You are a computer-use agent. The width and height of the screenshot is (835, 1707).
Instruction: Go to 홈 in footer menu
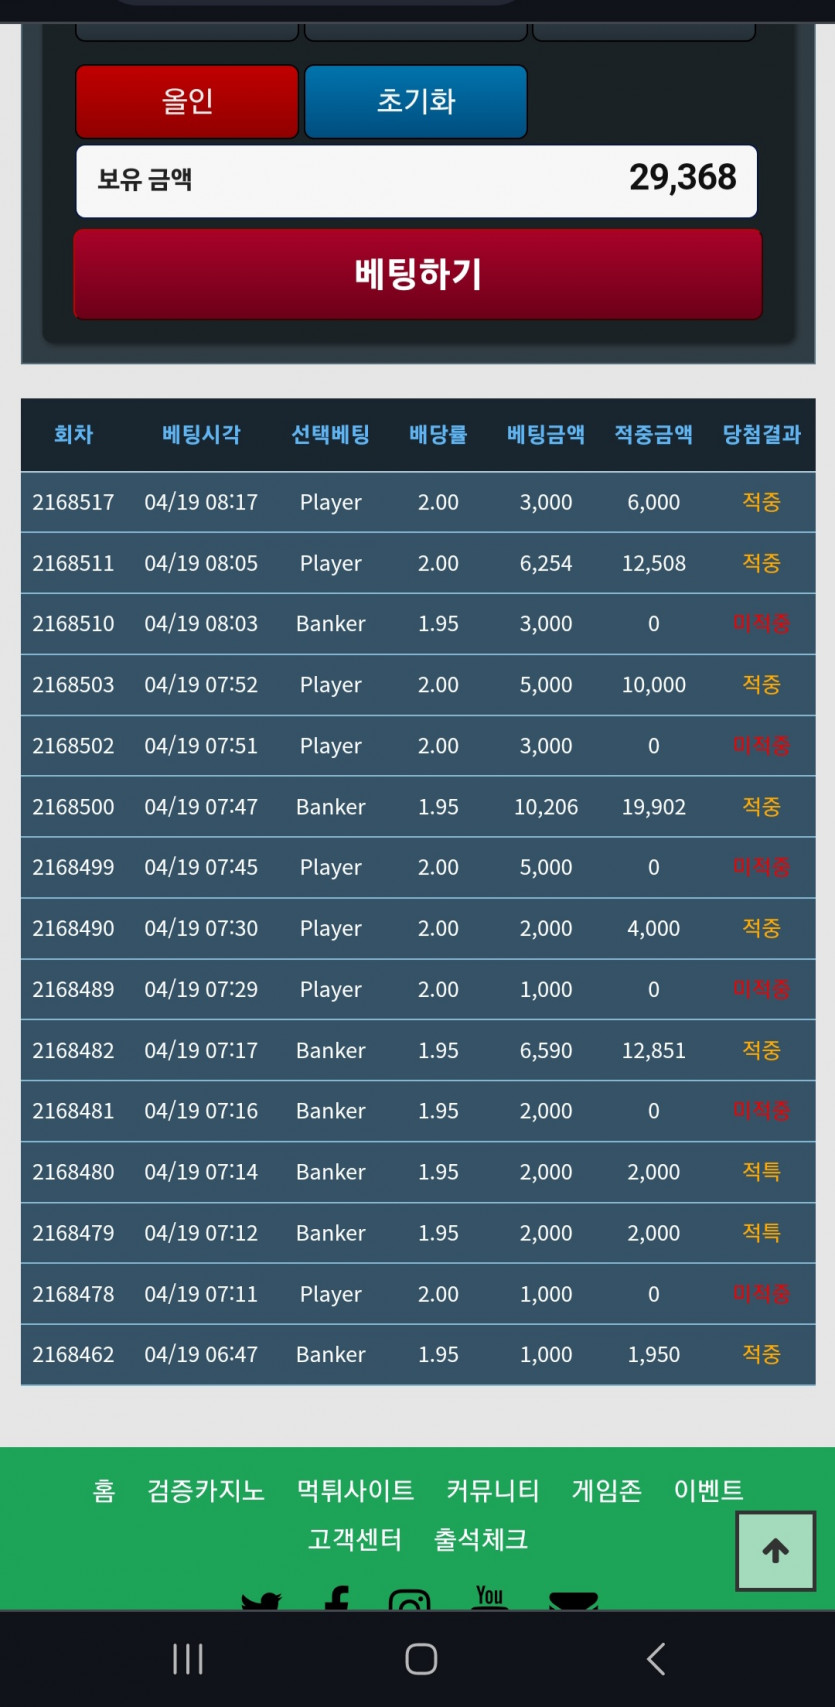click(x=104, y=1491)
